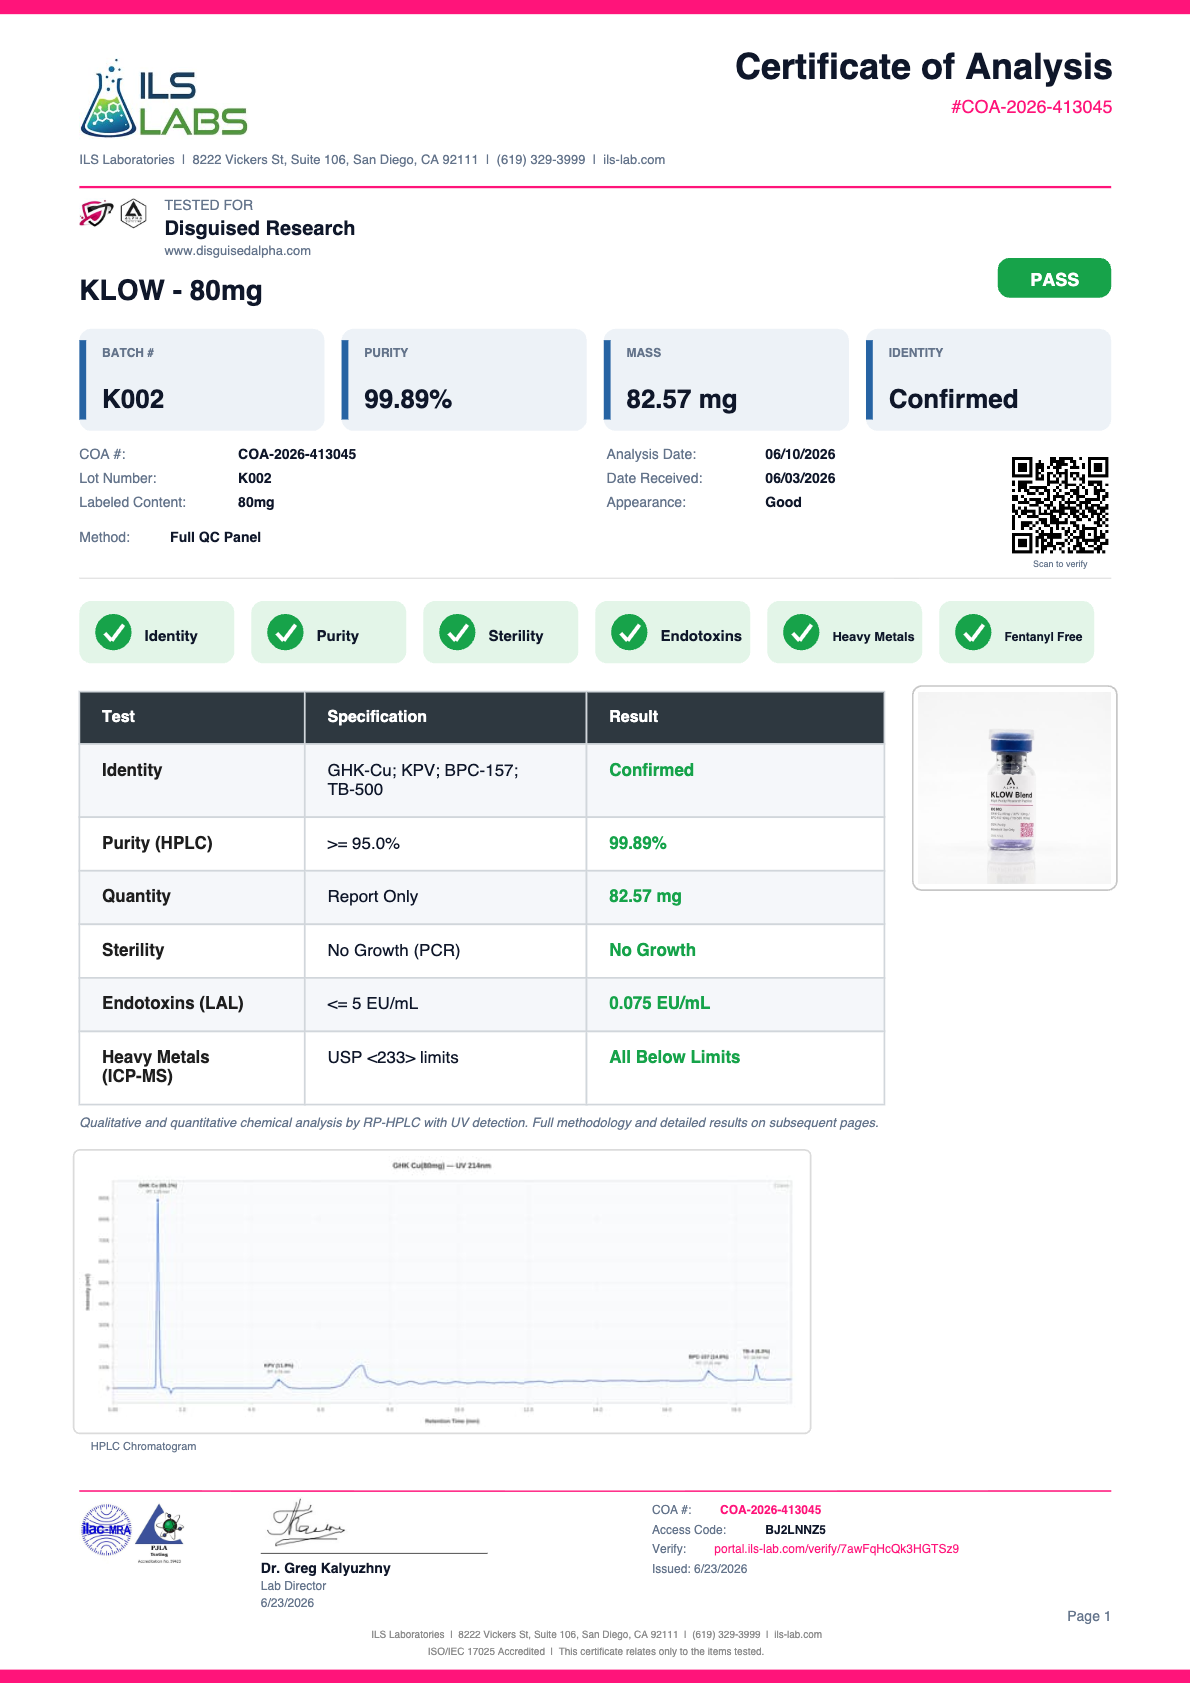This screenshot has width=1190, height=1683.
Task: Click the HPLC chromatogram chart
Action: [442, 1292]
